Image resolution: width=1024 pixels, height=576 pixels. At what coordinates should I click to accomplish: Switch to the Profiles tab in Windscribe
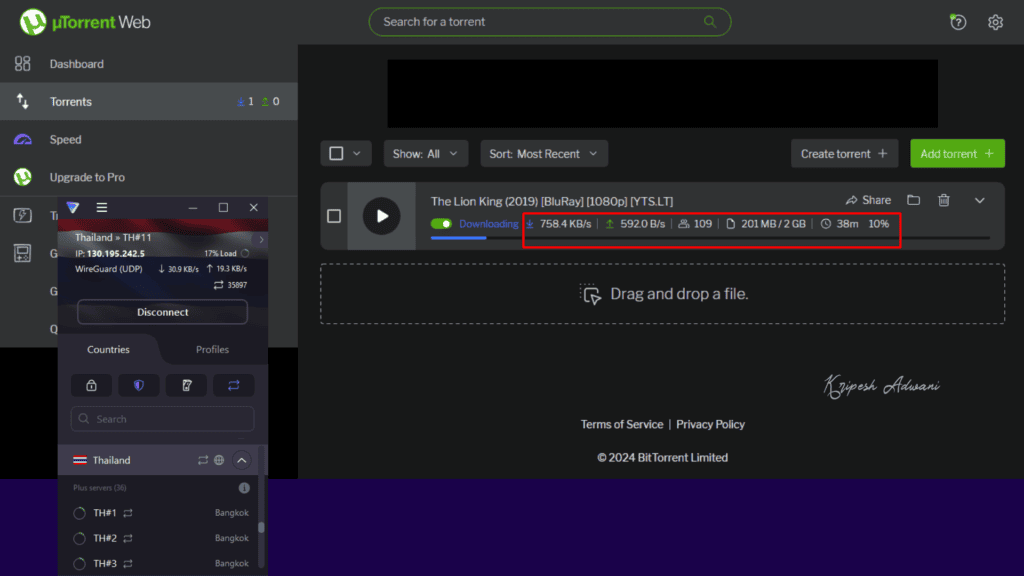(x=212, y=349)
